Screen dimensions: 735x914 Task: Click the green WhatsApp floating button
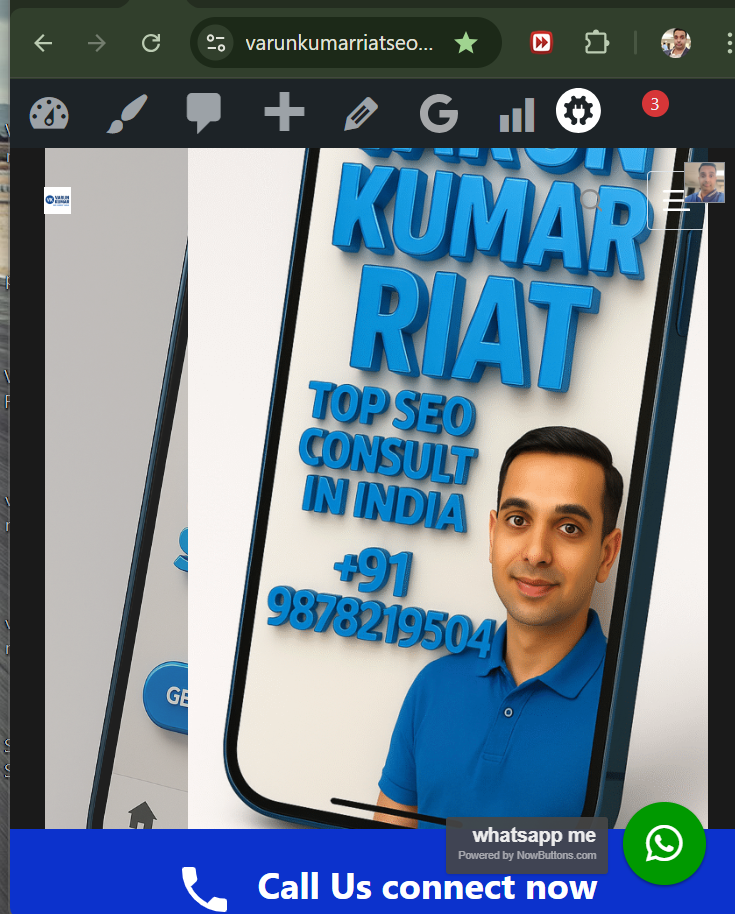point(664,843)
